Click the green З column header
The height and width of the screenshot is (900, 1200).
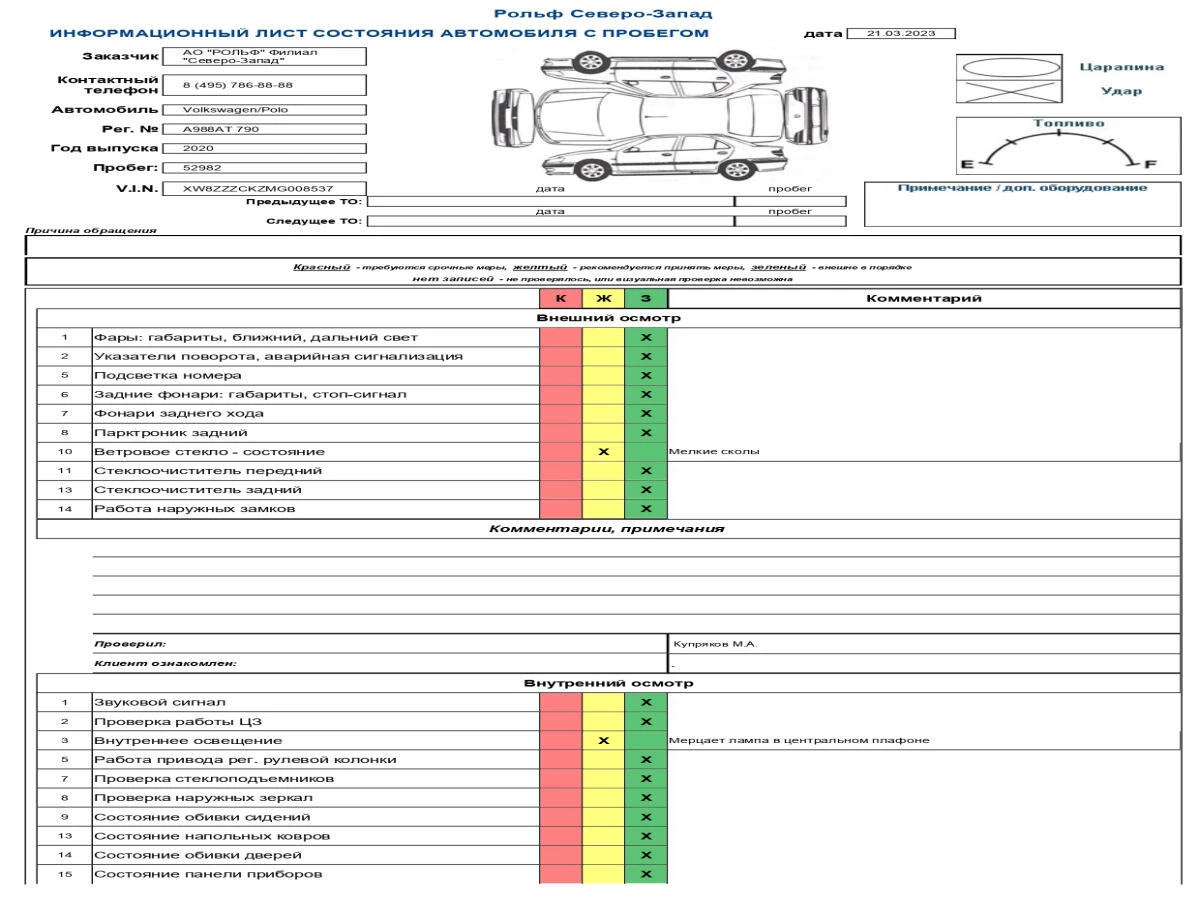coord(646,298)
